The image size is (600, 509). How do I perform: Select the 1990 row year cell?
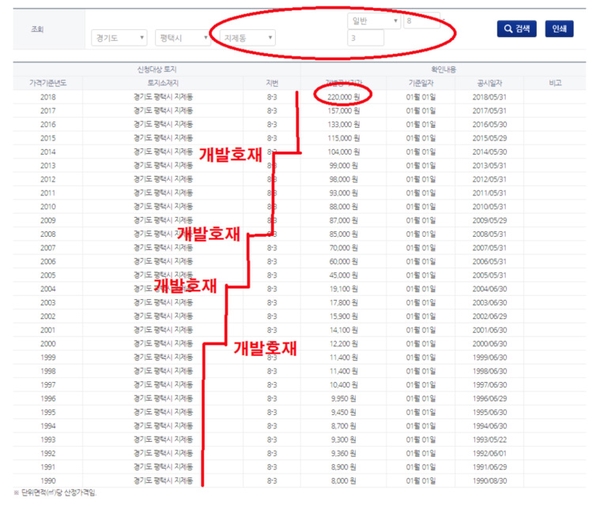coord(48,479)
